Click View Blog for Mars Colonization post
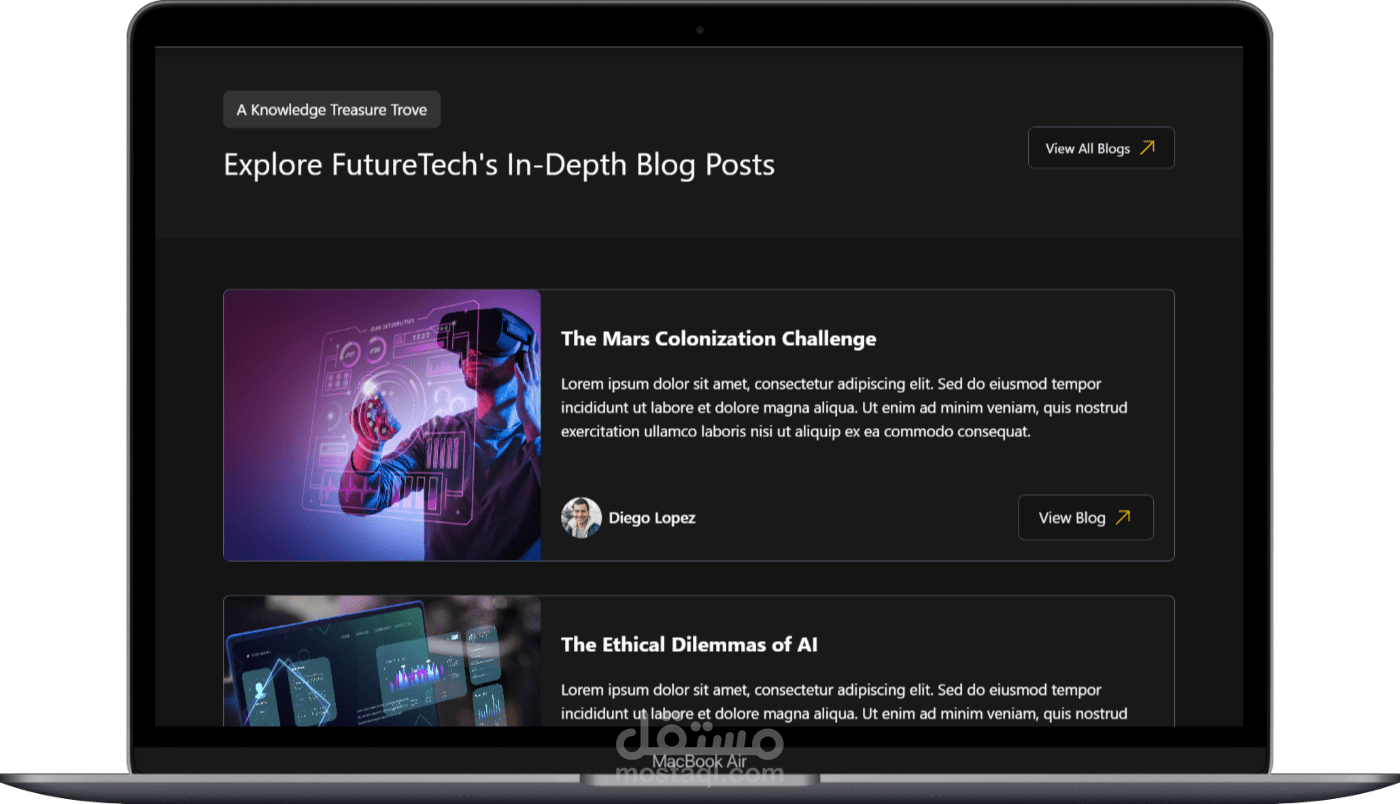This screenshot has height=804, width=1400. (x=1085, y=518)
